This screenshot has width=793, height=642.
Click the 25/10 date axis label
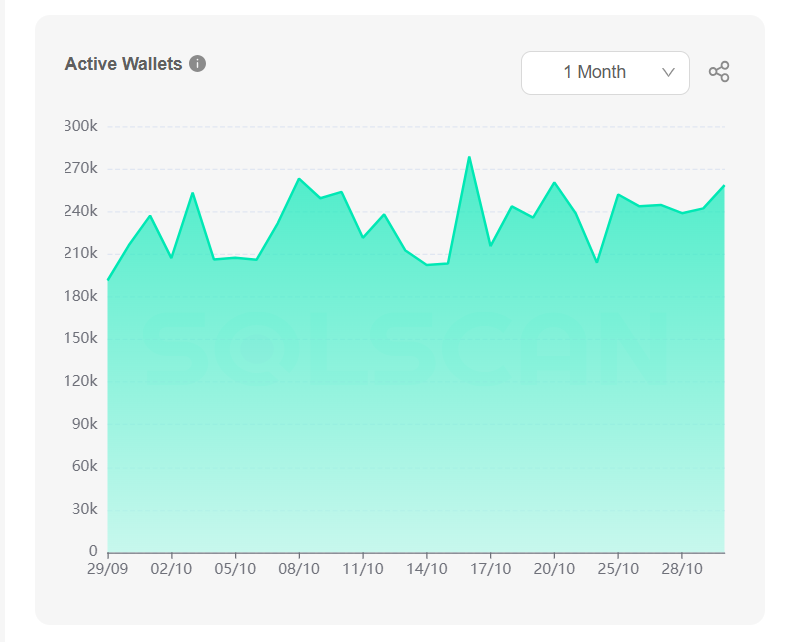(619, 568)
